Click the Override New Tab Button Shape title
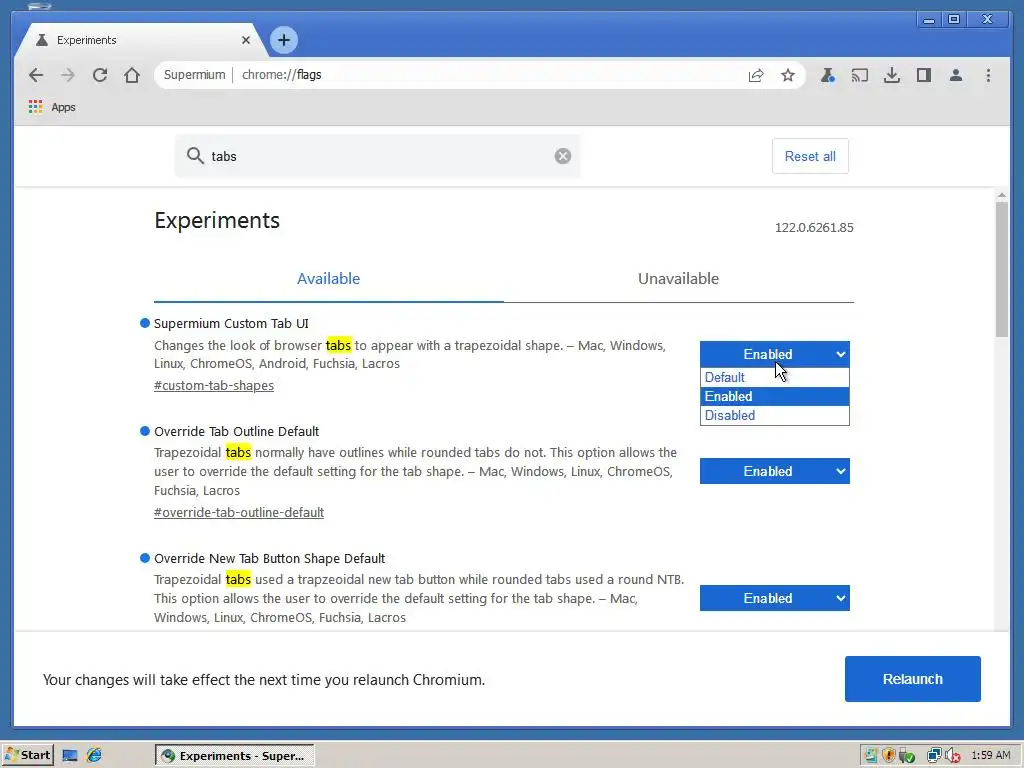Viewport: 1024px width, 768px height. click(269, 558)
